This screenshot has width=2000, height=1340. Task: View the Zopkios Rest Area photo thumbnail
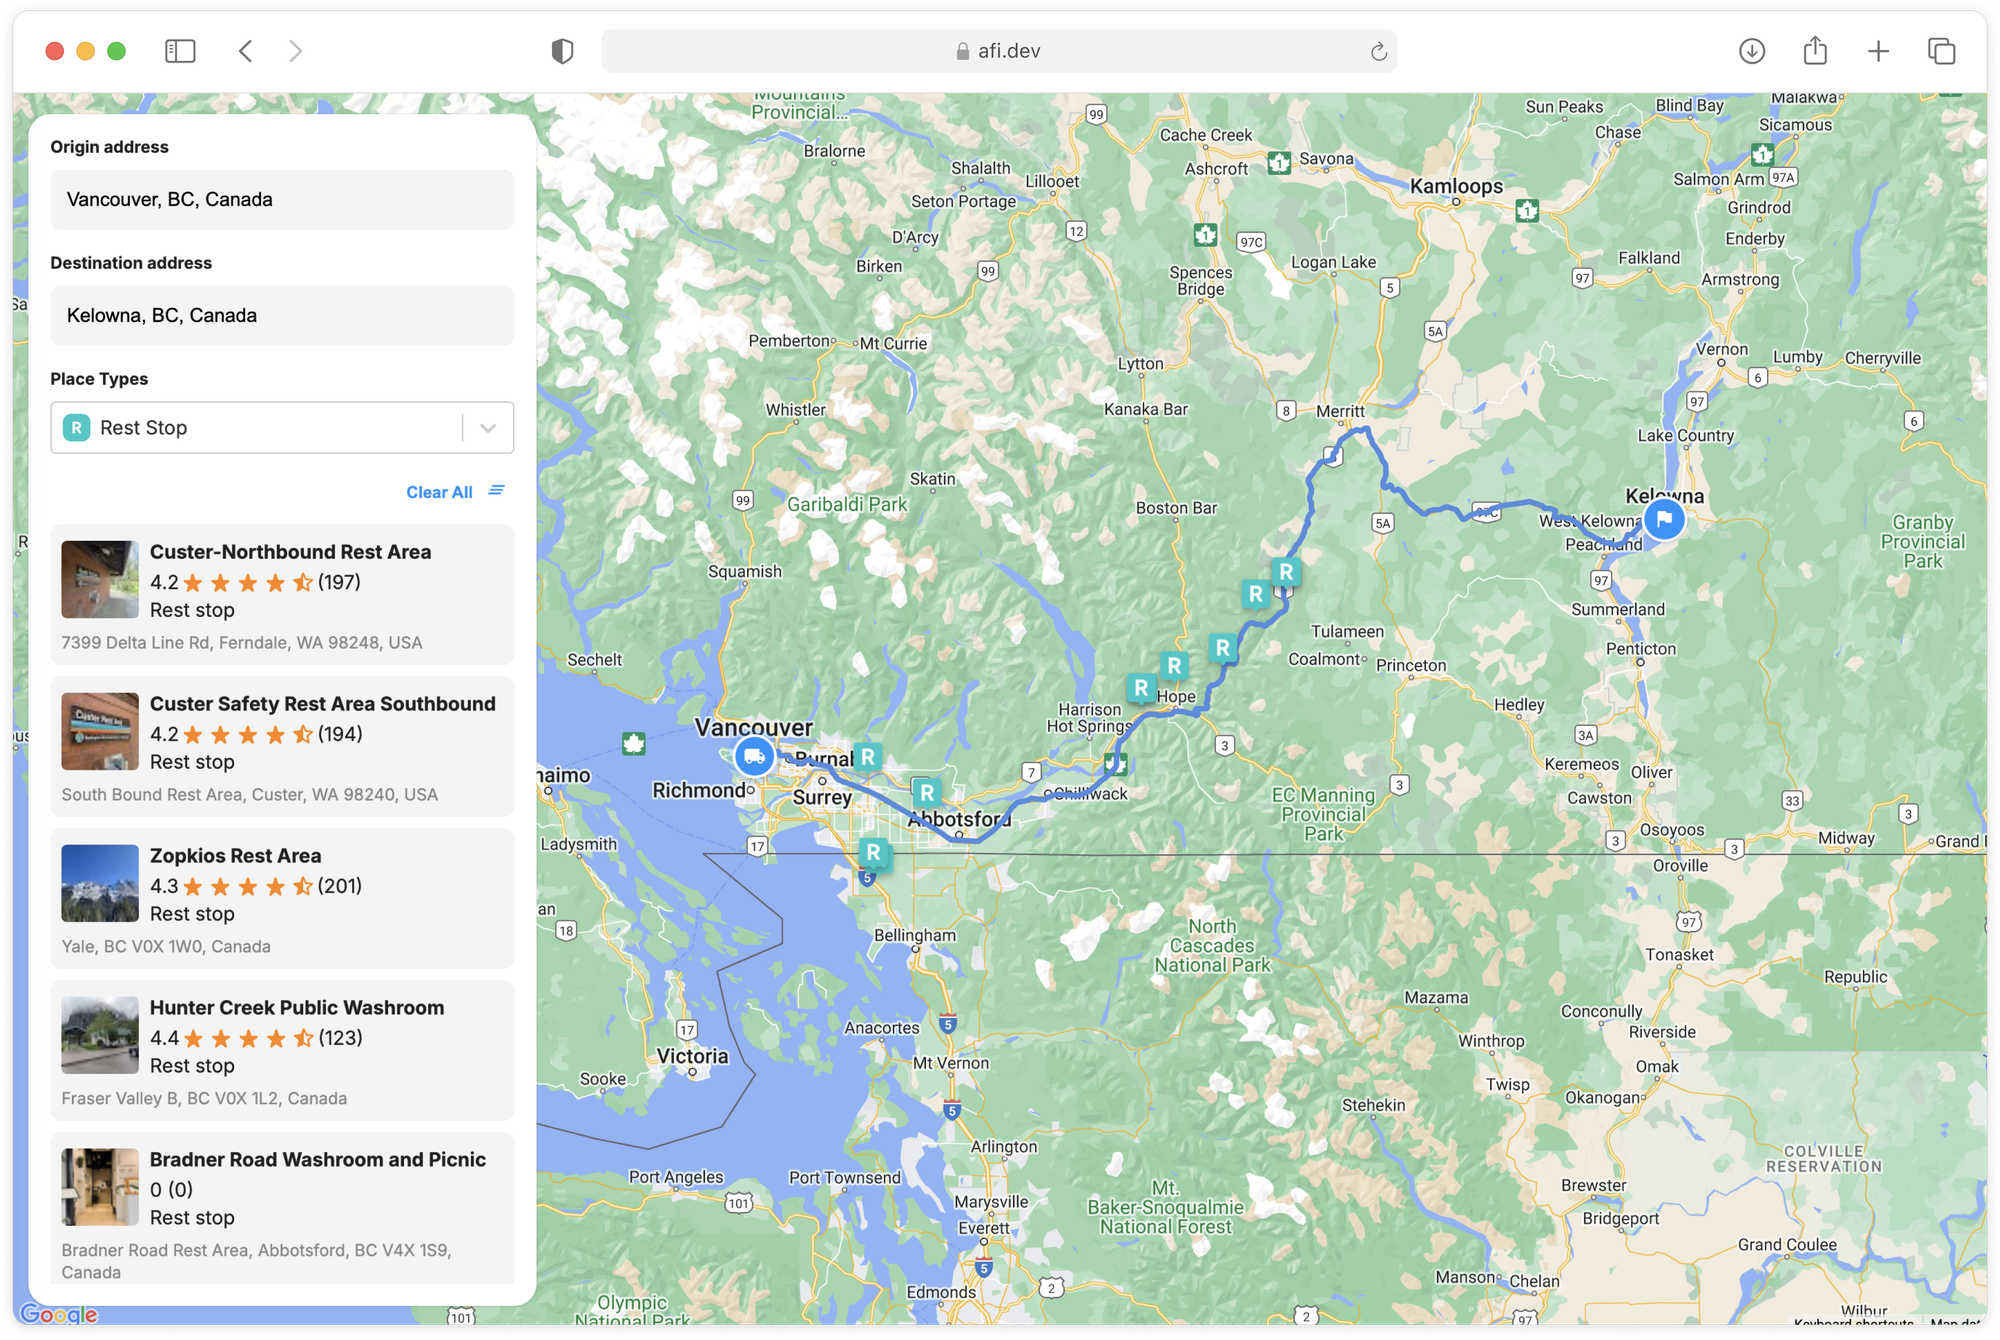tap(100, 883)
